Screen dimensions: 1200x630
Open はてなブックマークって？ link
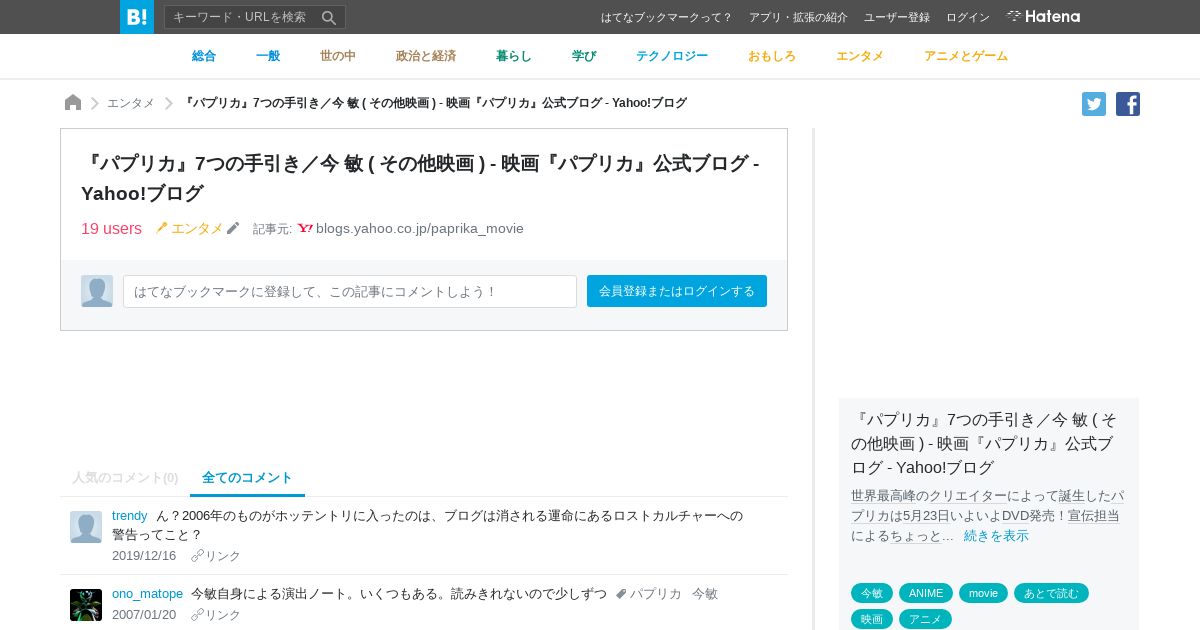point(666,17)
